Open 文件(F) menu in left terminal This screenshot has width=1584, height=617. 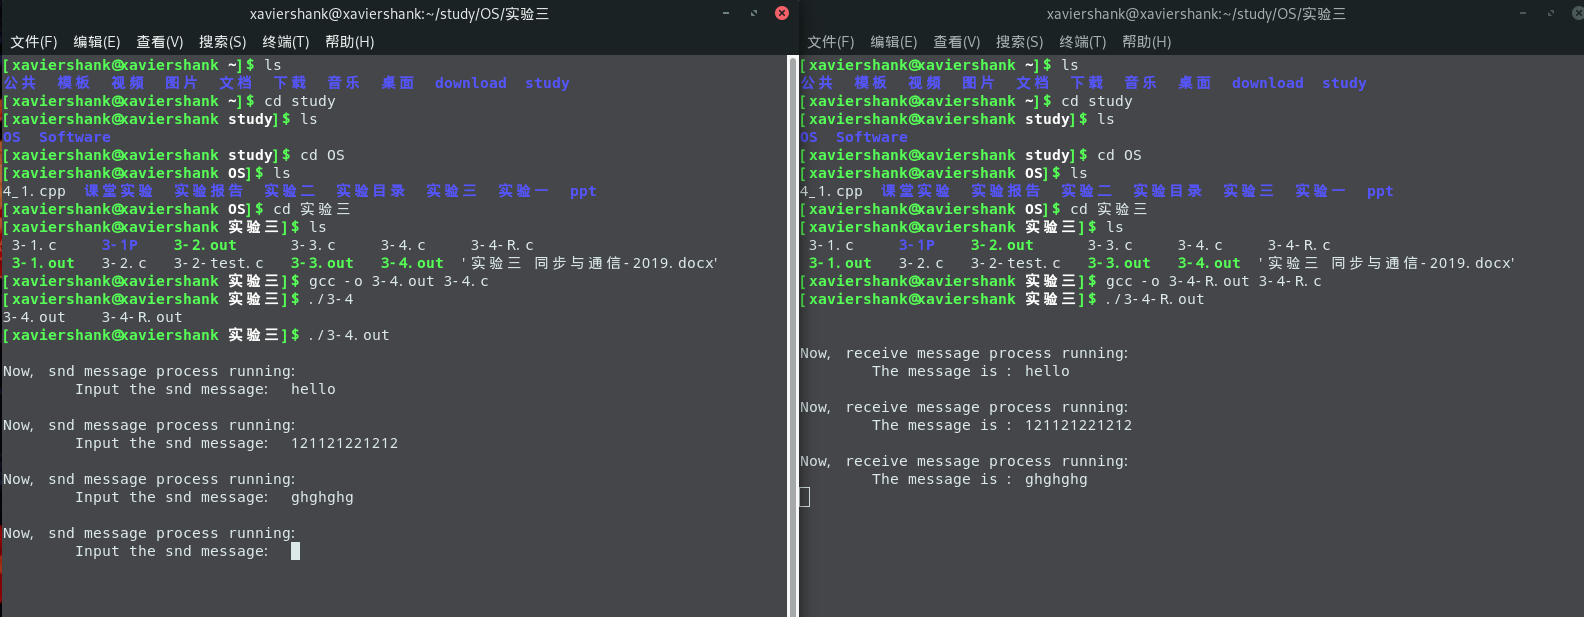(33, 42)
